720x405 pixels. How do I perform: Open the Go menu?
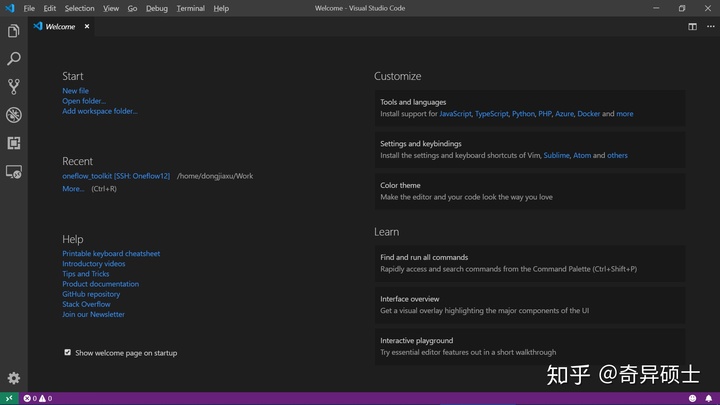point(132,8)
